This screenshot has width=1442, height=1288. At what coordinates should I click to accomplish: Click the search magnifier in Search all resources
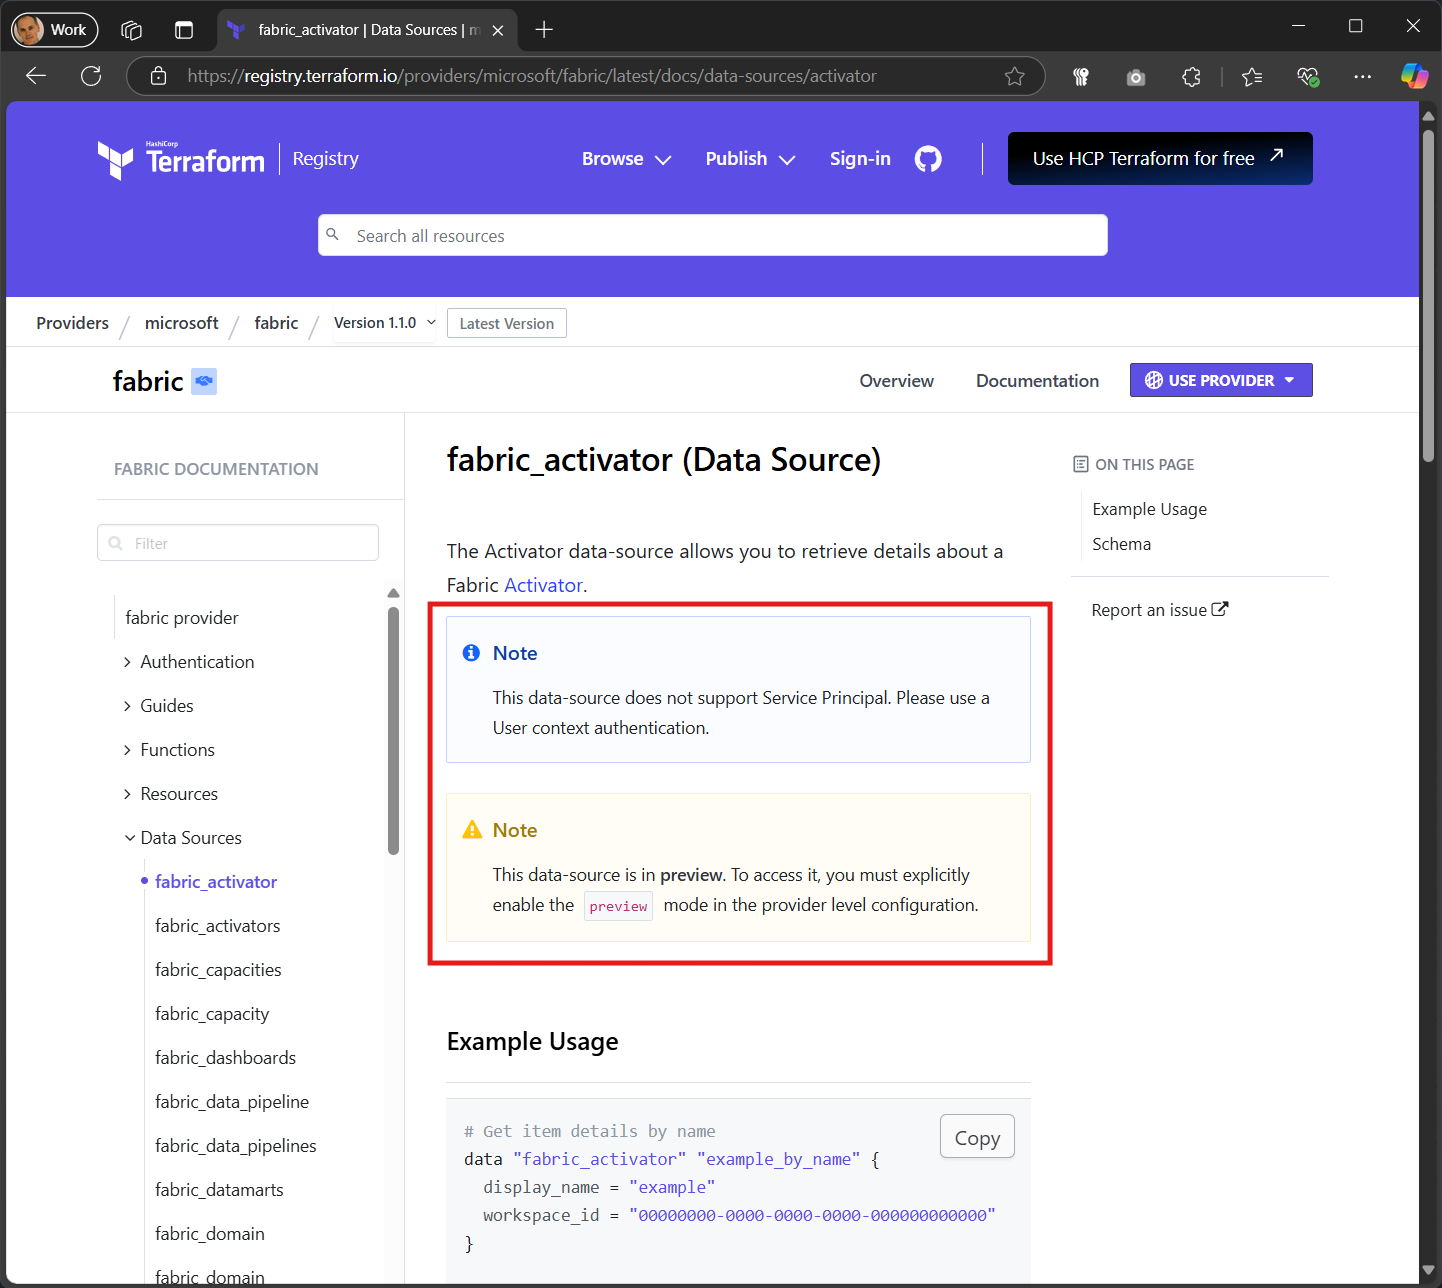(333, 235)
